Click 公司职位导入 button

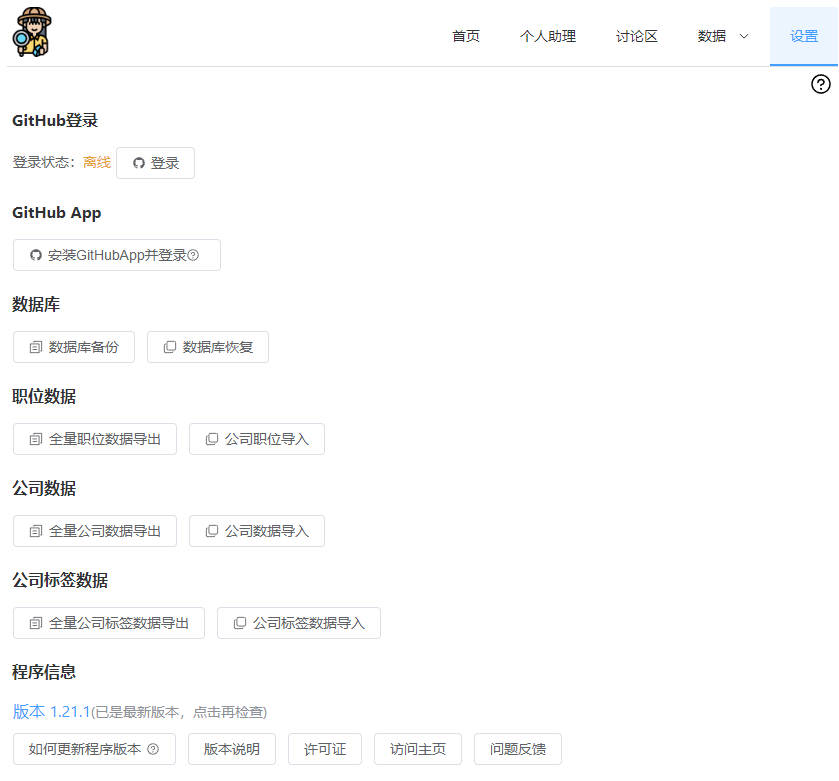pyautogui.click(x=257, y=439)
